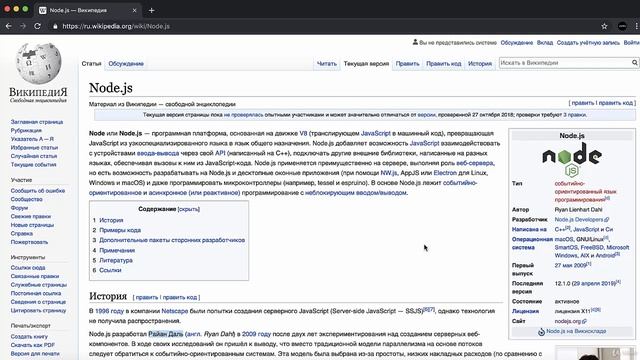Open the не проверялась link in notice
This screenshot has width=640, height=360.
[243, 115]
